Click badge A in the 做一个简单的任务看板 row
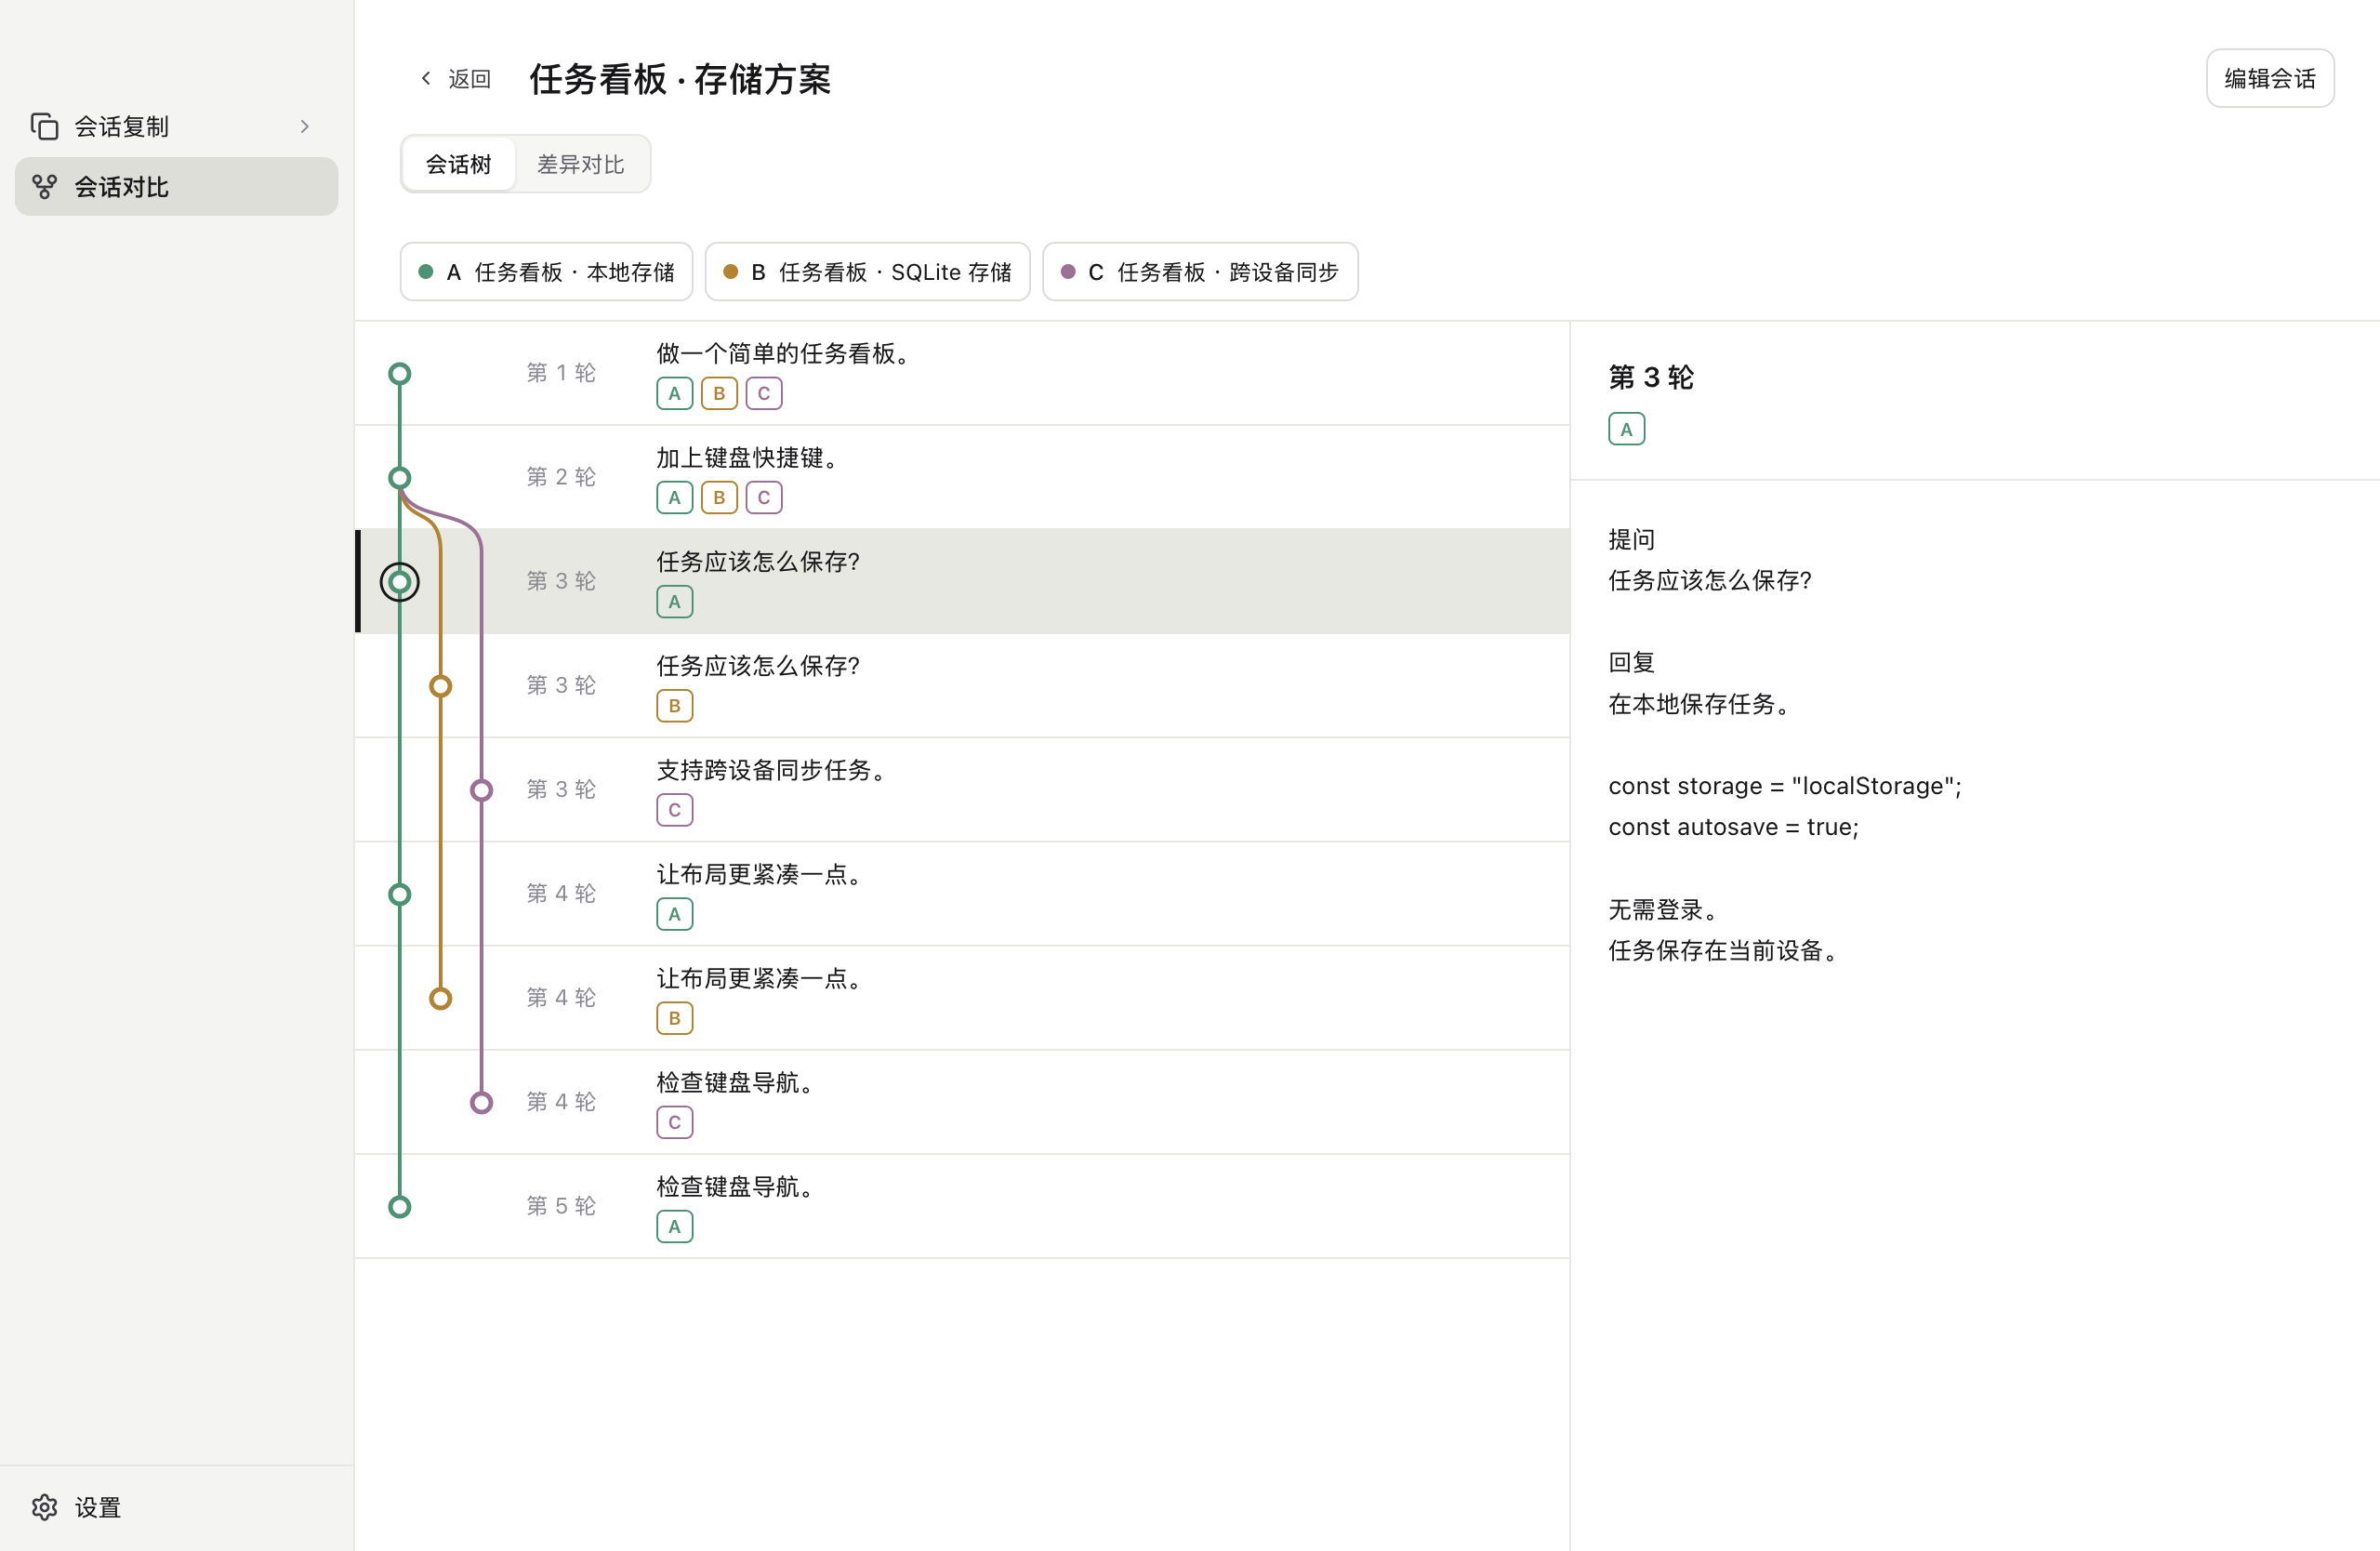The image size is (2380, 1551). pyautogui.click(x=675, y=394)
